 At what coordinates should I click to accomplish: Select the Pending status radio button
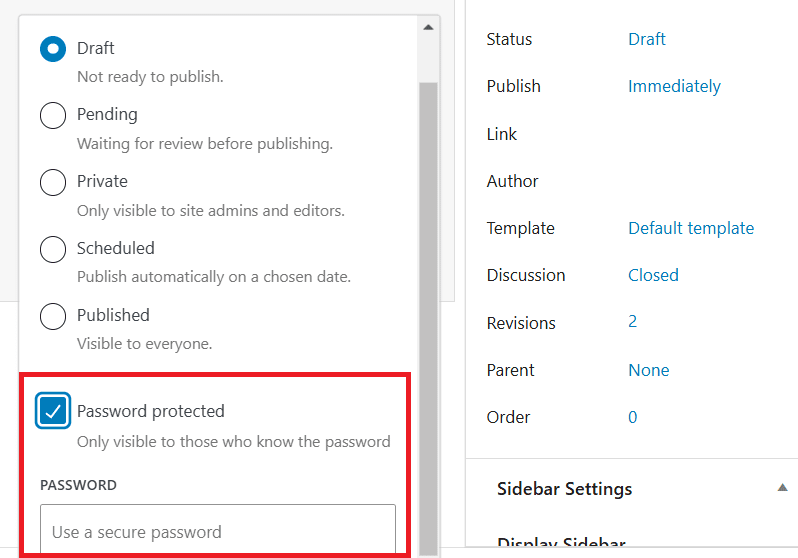53,115
